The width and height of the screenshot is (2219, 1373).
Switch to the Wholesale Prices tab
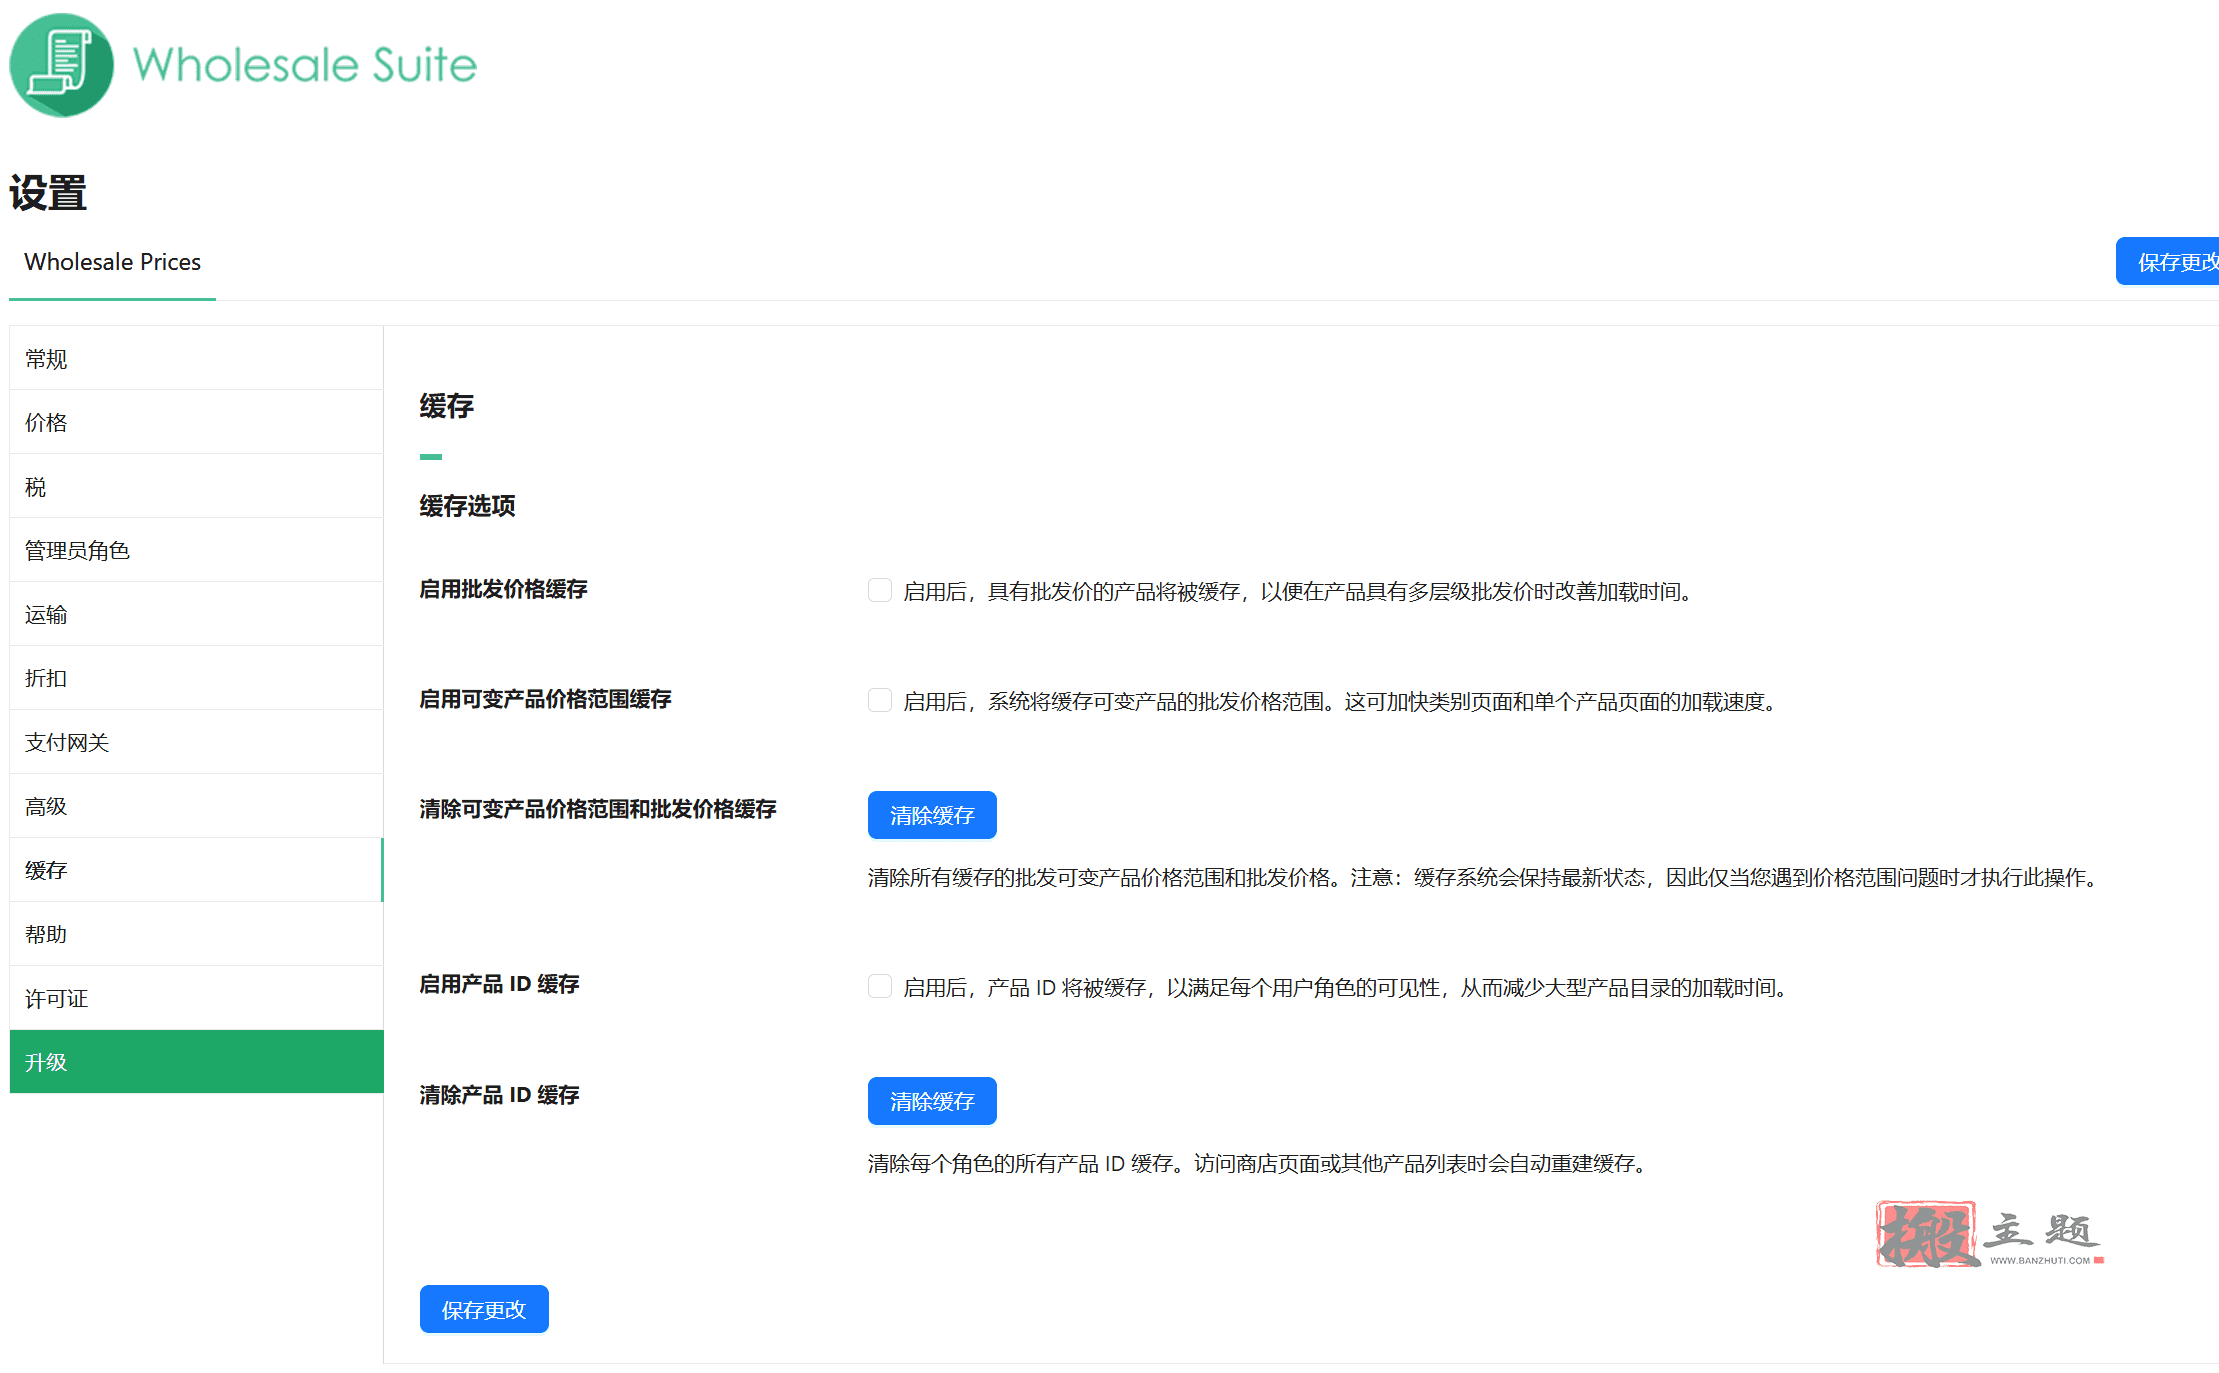pos(112,262)
